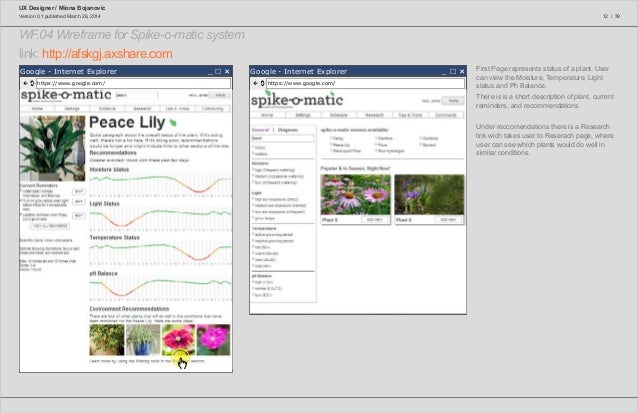Maximize the Peace Lily browser window
The width and height of the screenshot is (638, 413).
[x=218, y=71]
